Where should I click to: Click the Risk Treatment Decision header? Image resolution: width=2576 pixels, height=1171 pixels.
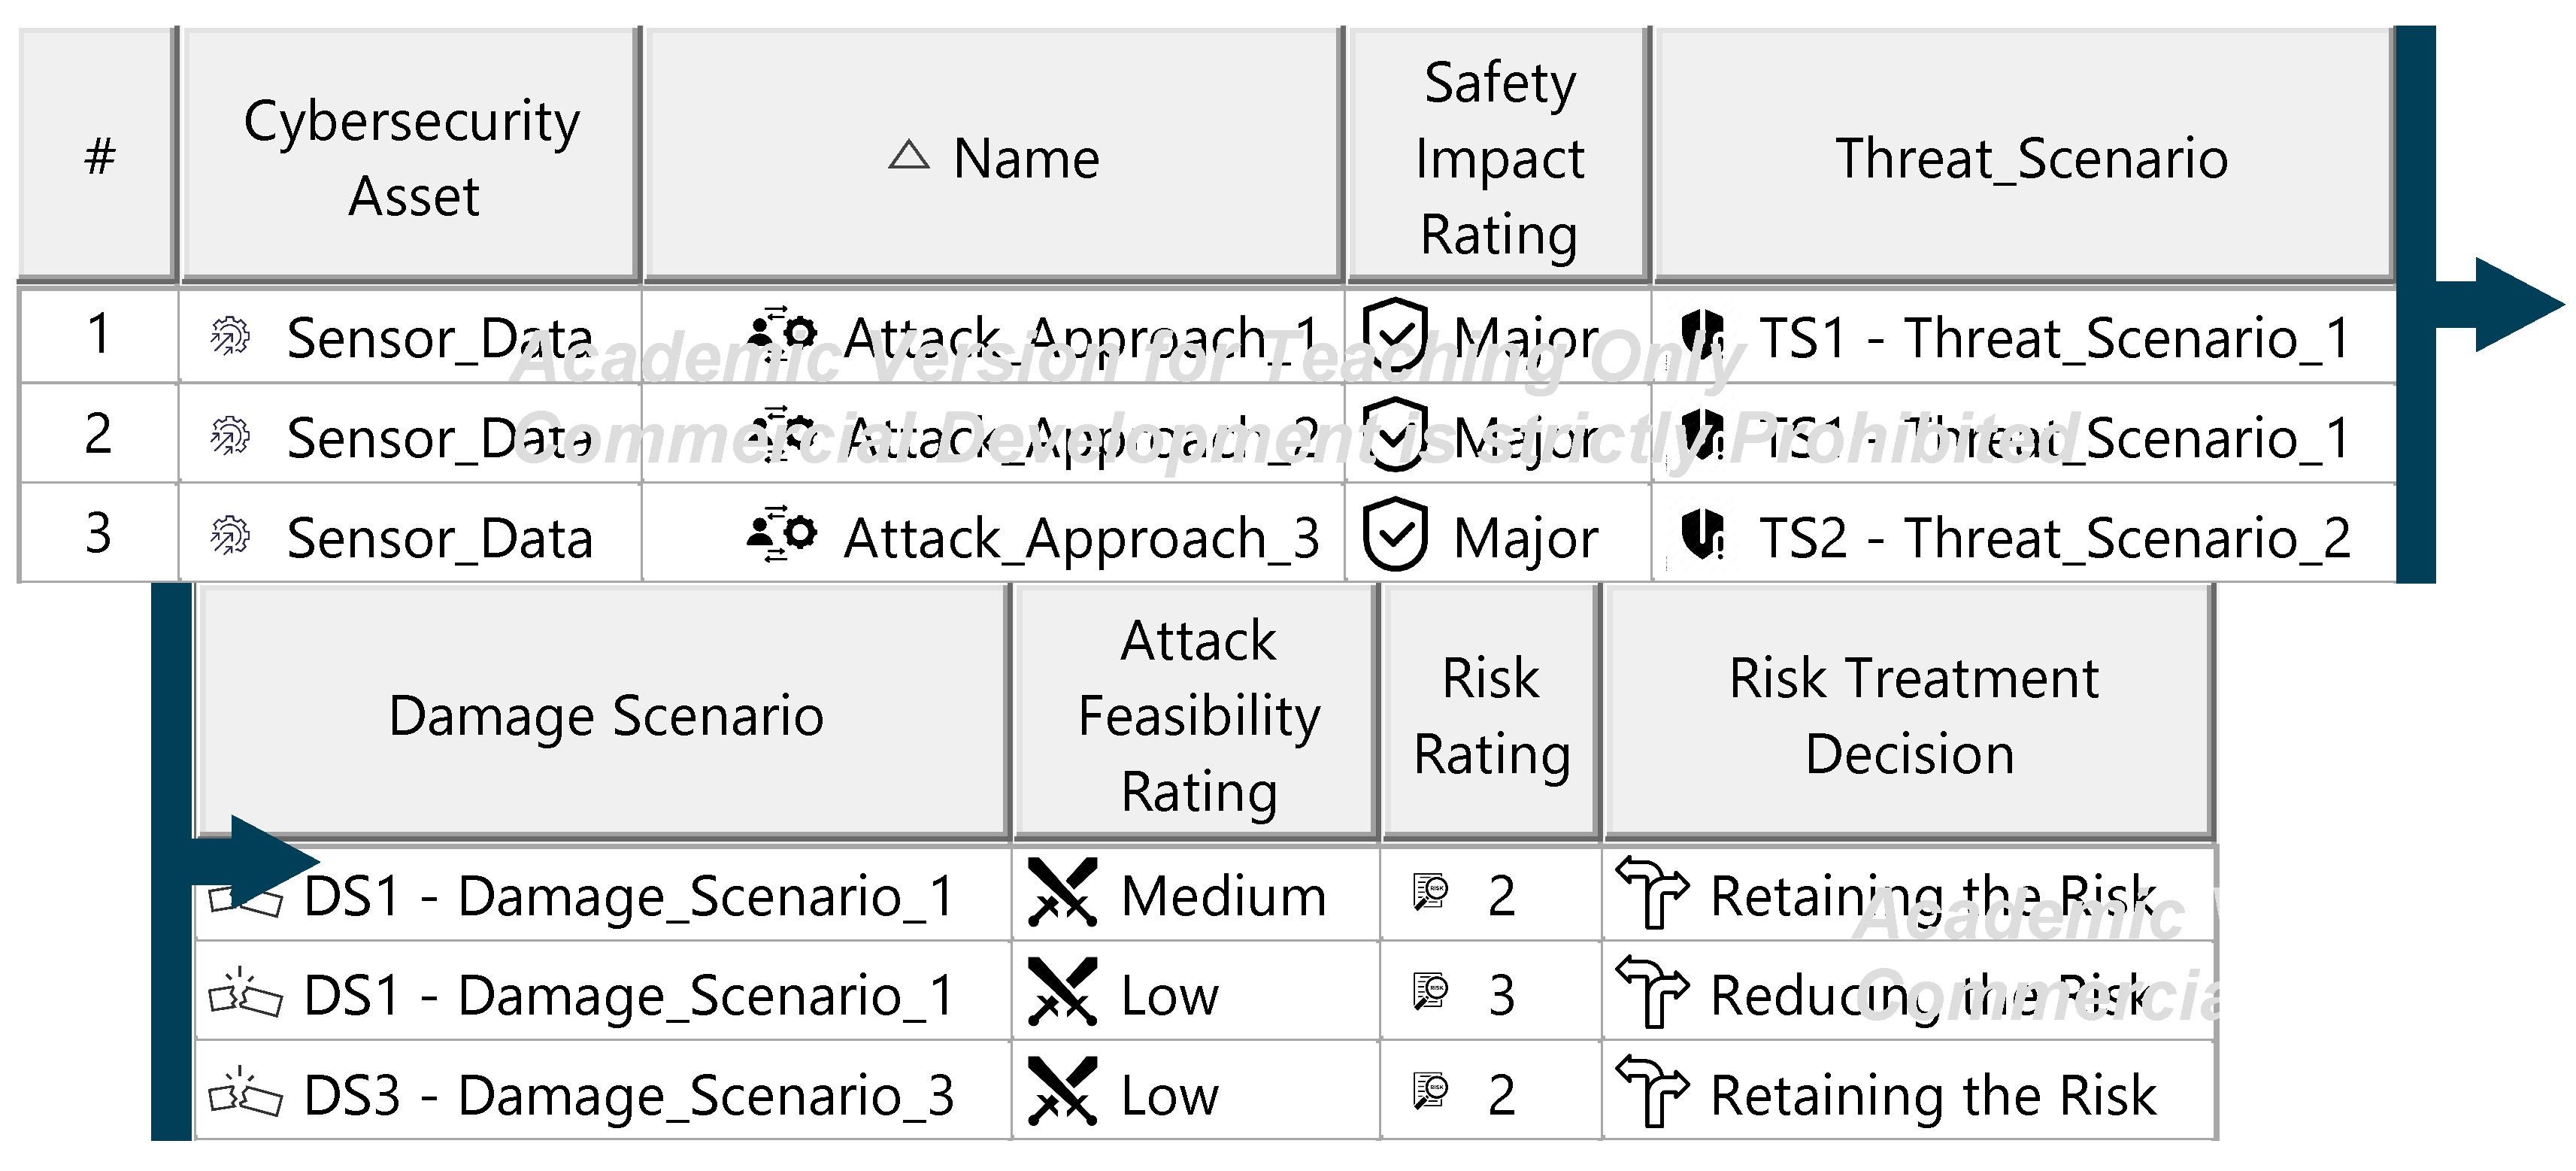point(1911,715)
